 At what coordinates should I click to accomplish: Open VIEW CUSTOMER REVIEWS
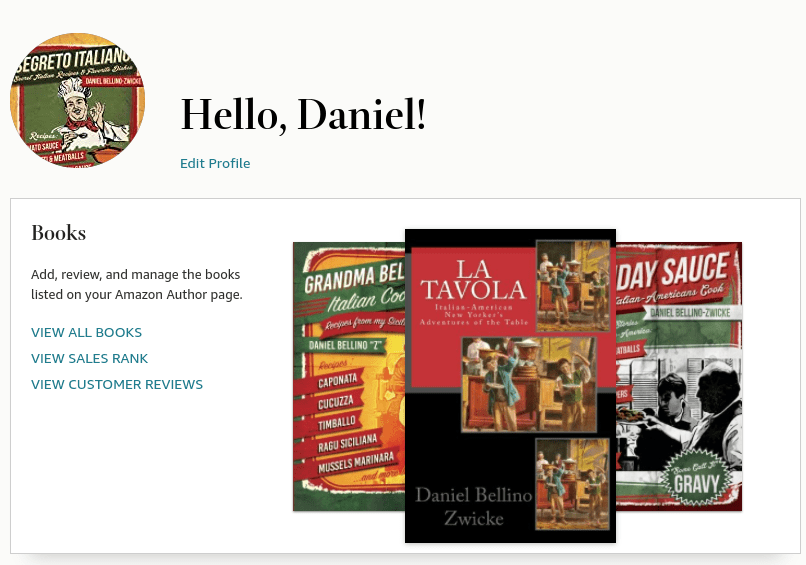pos(117,385)
